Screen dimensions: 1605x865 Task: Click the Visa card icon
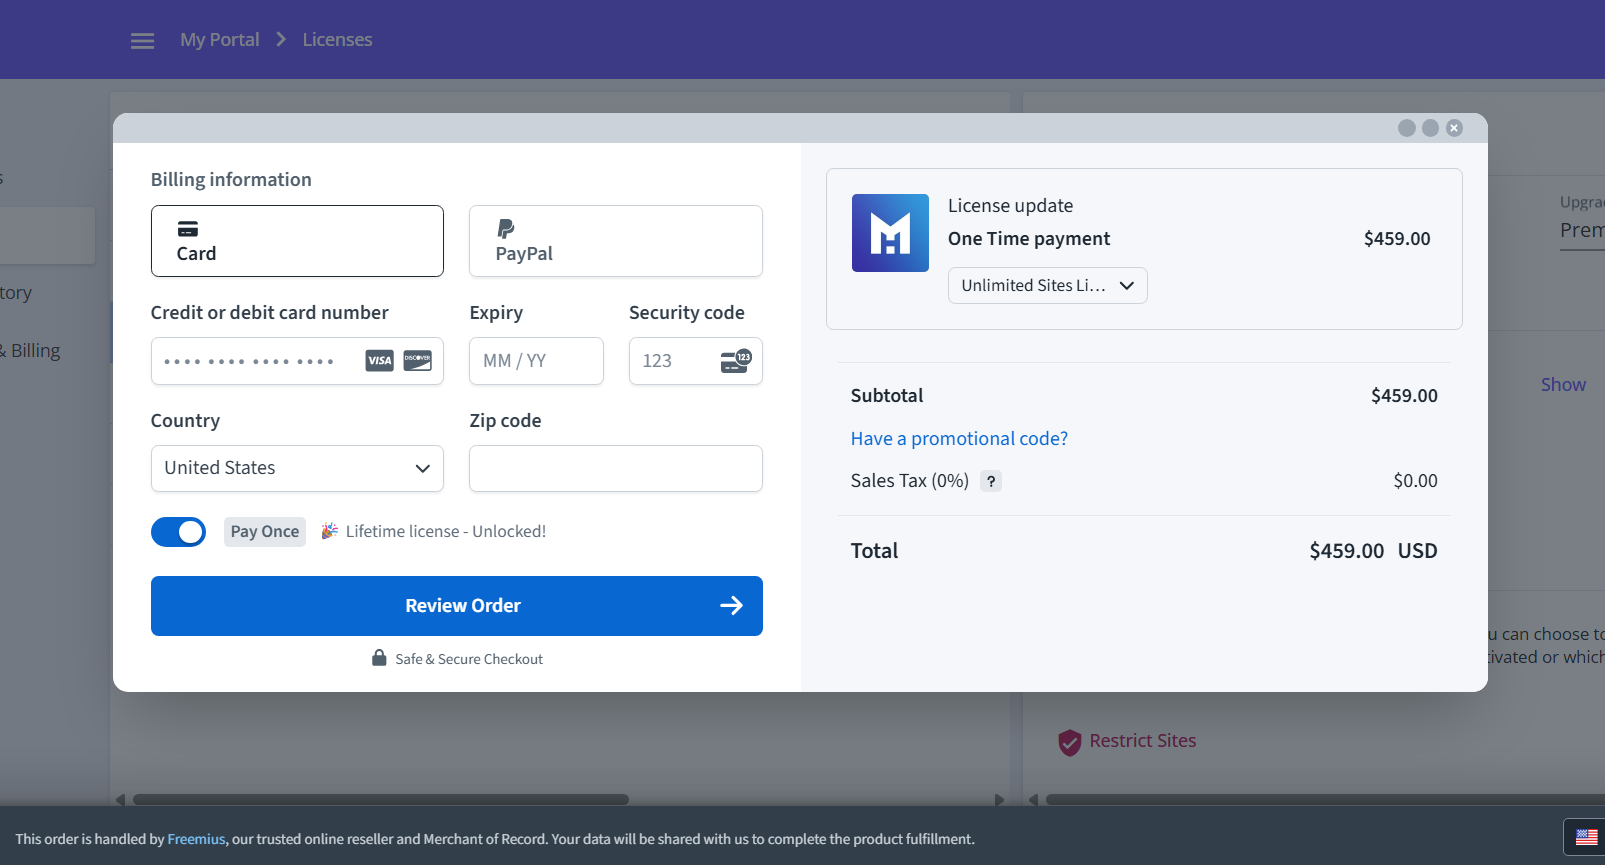[379, 361]
